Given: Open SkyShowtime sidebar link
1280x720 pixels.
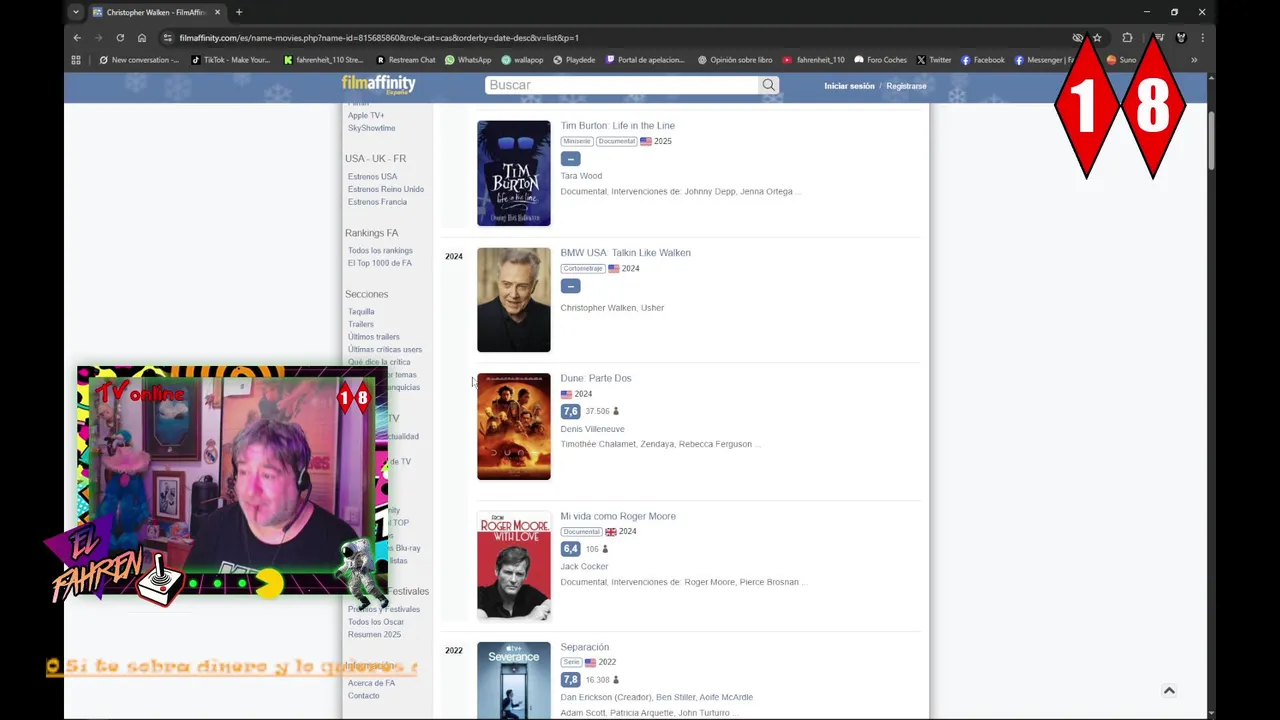Looking at the screenshot, I should click(x=371, y=128).
